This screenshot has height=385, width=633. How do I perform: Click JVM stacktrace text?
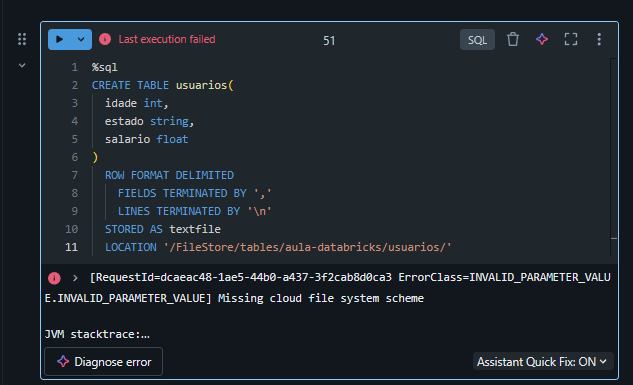point(97,335)
